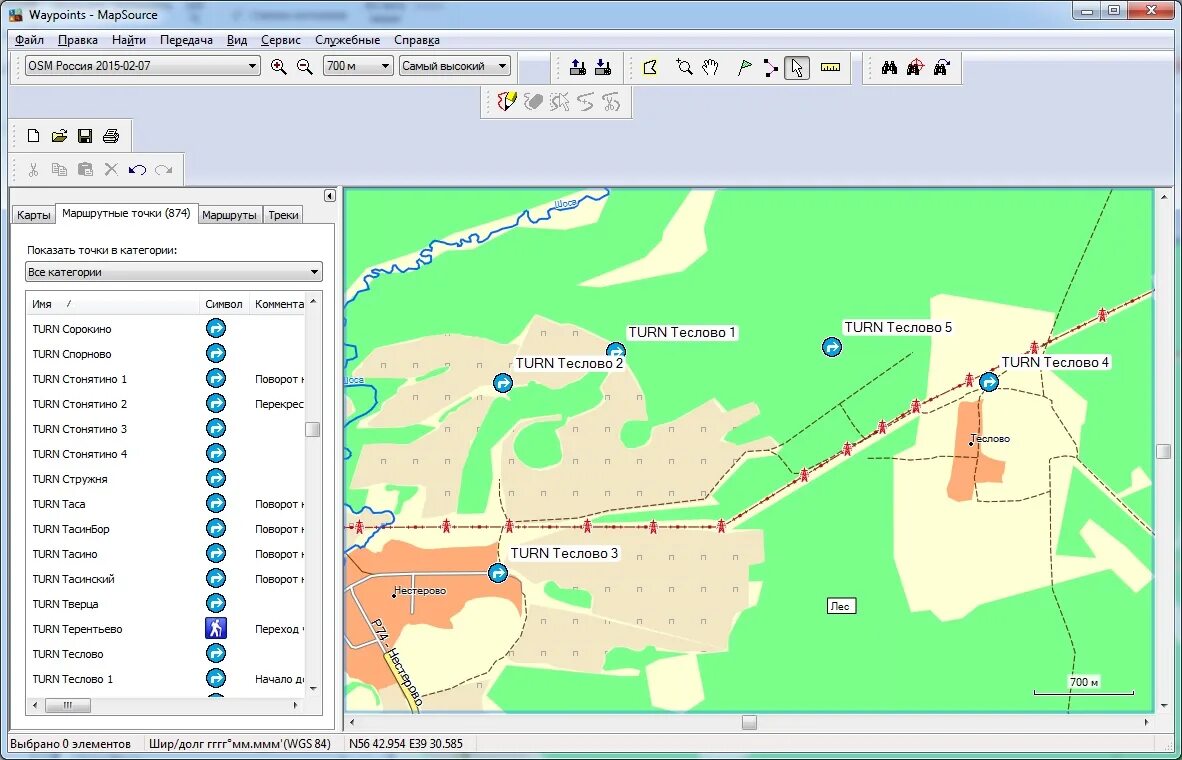Activate the Route creation tool
The width and height of the screenshot is (1182, 760).
click(x=770, y=67)
